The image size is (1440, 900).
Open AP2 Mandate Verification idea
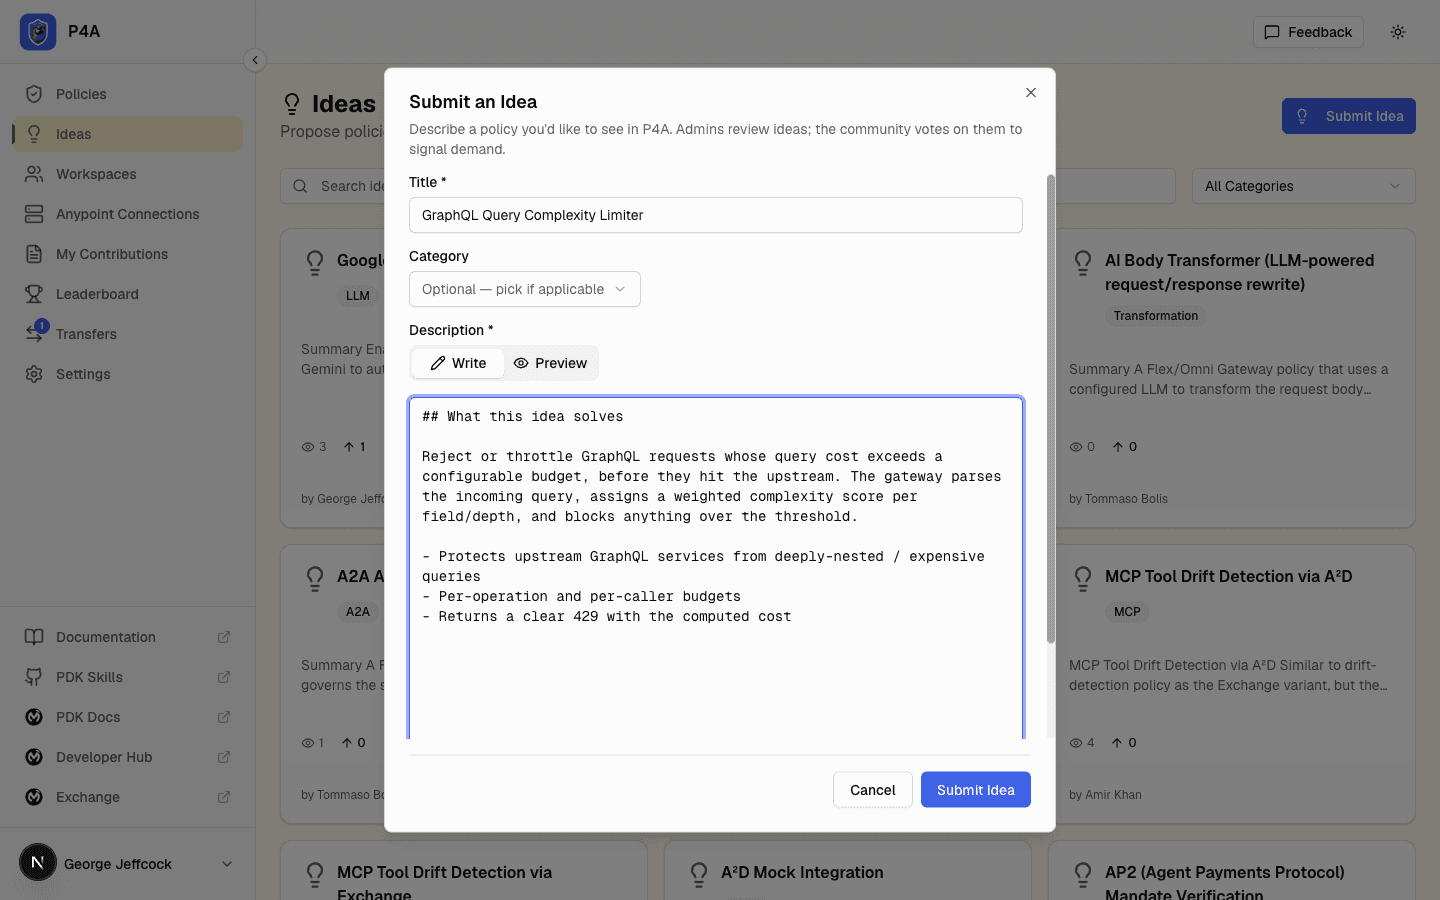pos(1225,883)
